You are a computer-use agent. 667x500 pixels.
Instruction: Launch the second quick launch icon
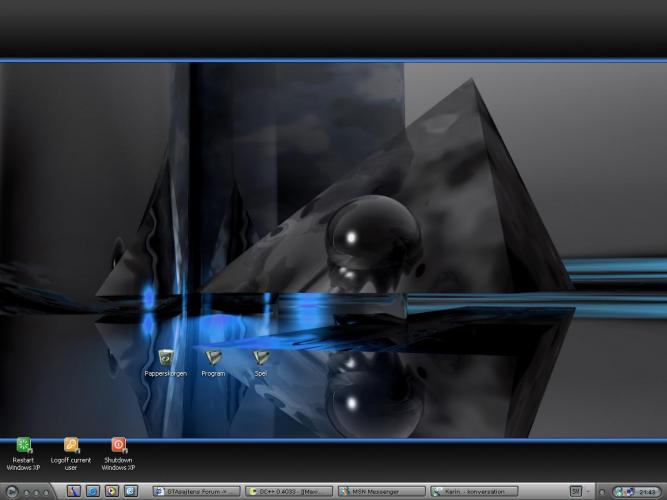(92, 491)
